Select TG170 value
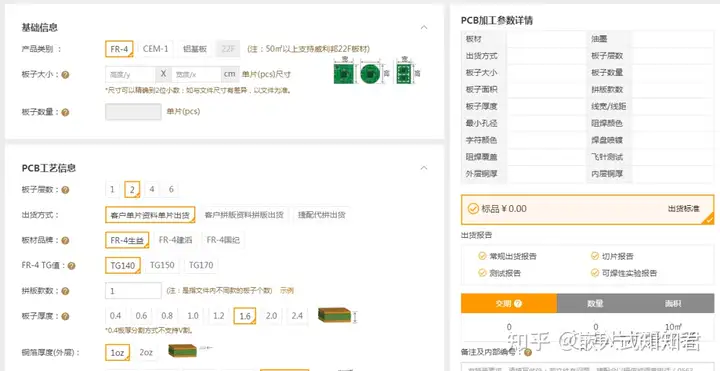The height and width of the screenshot is (371, 720). 201,265
